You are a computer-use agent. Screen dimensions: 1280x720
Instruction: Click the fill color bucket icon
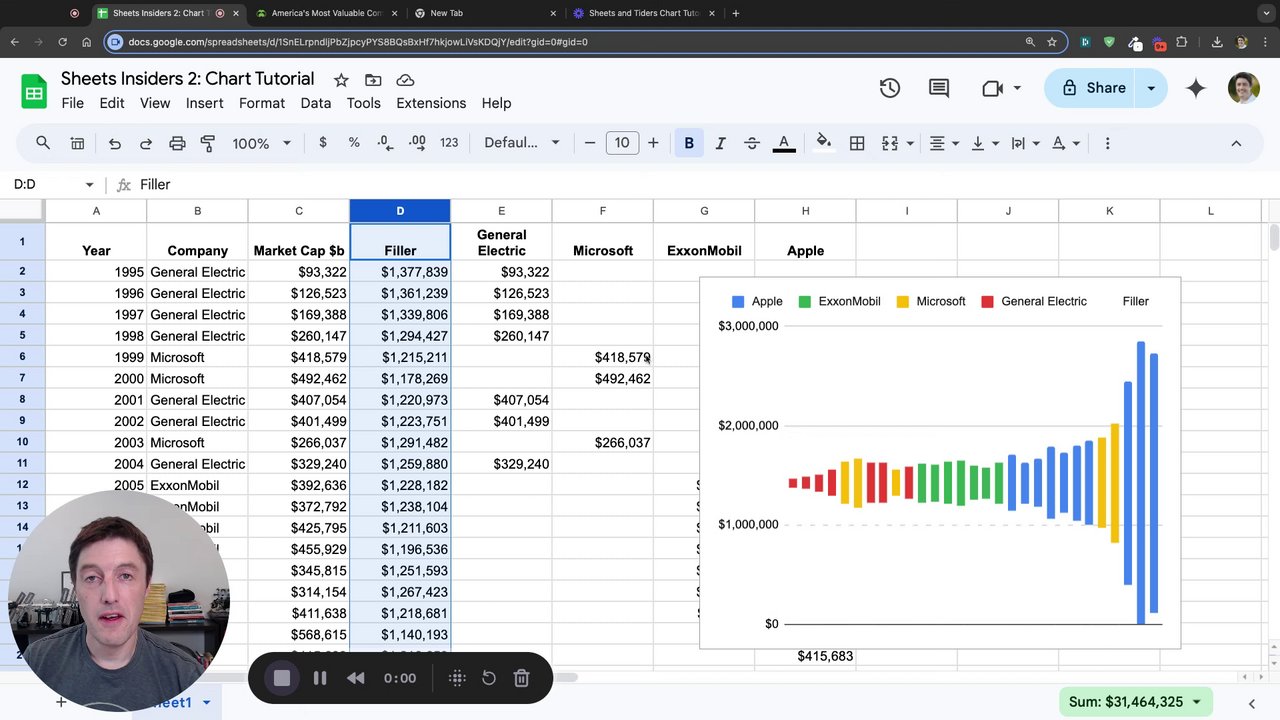(823, 143)
